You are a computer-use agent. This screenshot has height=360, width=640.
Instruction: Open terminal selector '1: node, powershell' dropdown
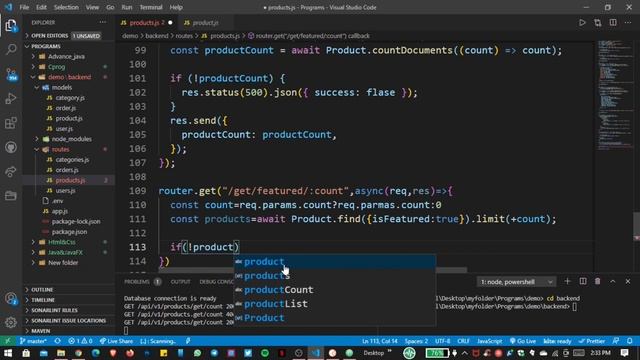(516, 282)
